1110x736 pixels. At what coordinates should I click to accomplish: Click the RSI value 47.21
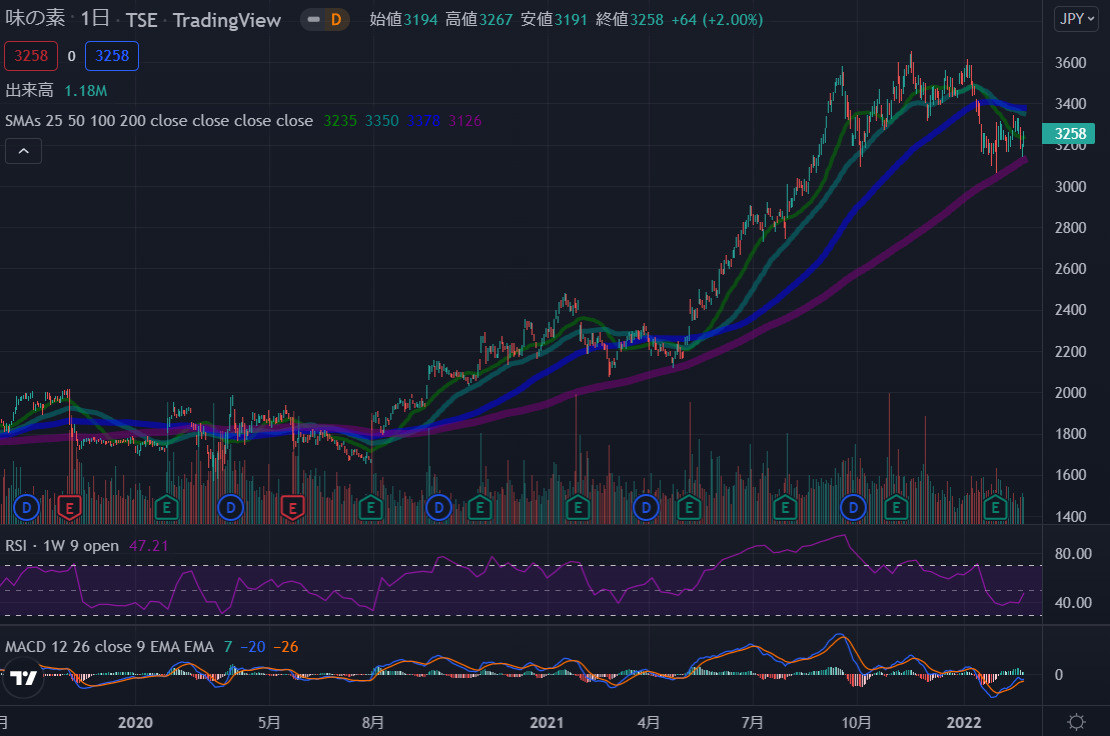pos(149,546)
